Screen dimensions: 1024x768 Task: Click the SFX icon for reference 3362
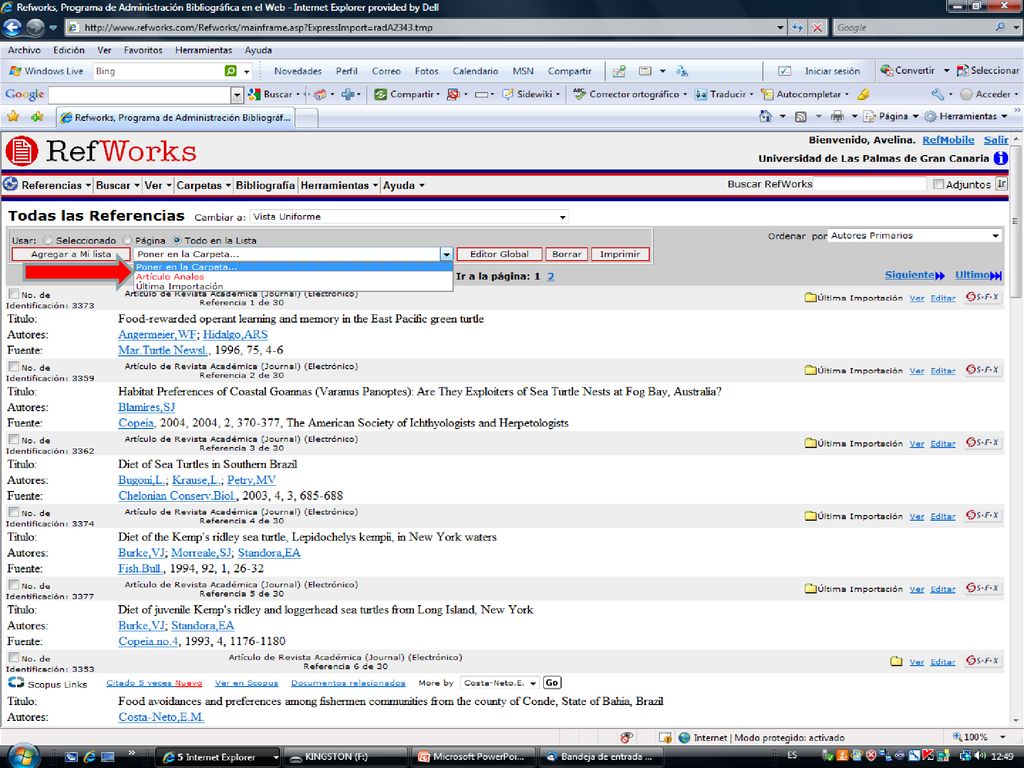(982, 443)
